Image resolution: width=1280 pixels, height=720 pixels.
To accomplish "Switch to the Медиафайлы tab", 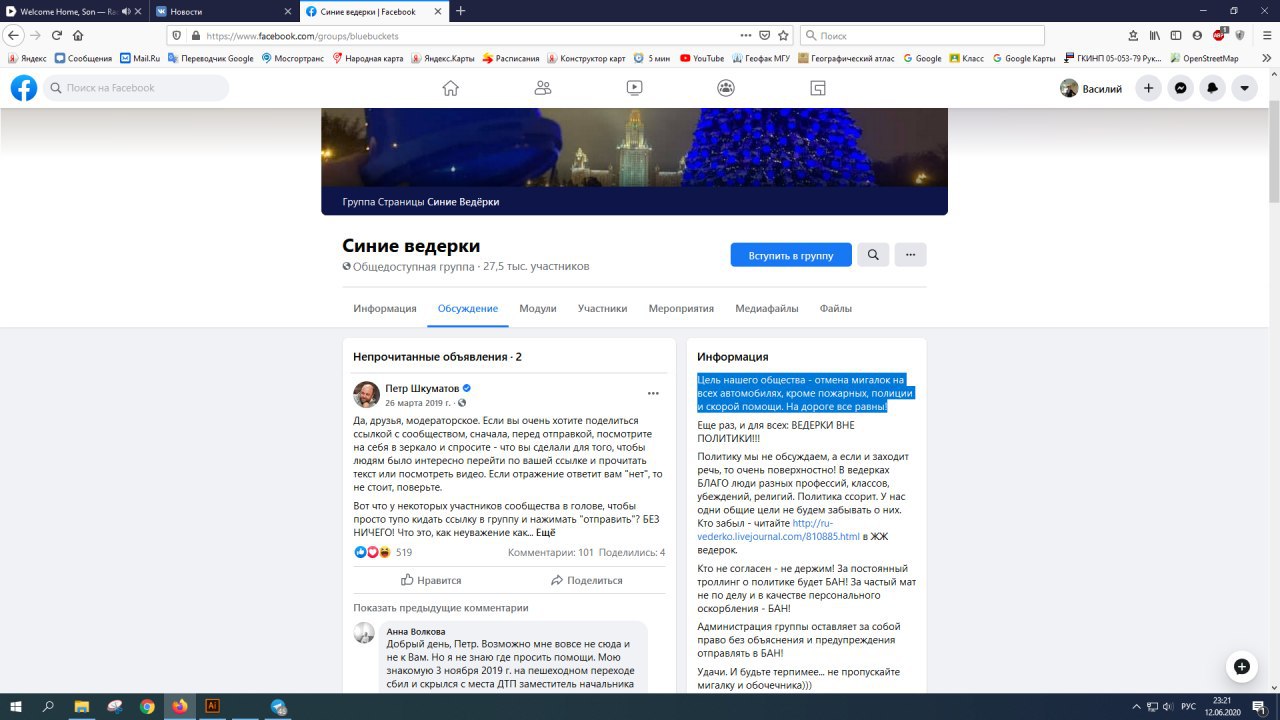I will [x=767, y=308].
